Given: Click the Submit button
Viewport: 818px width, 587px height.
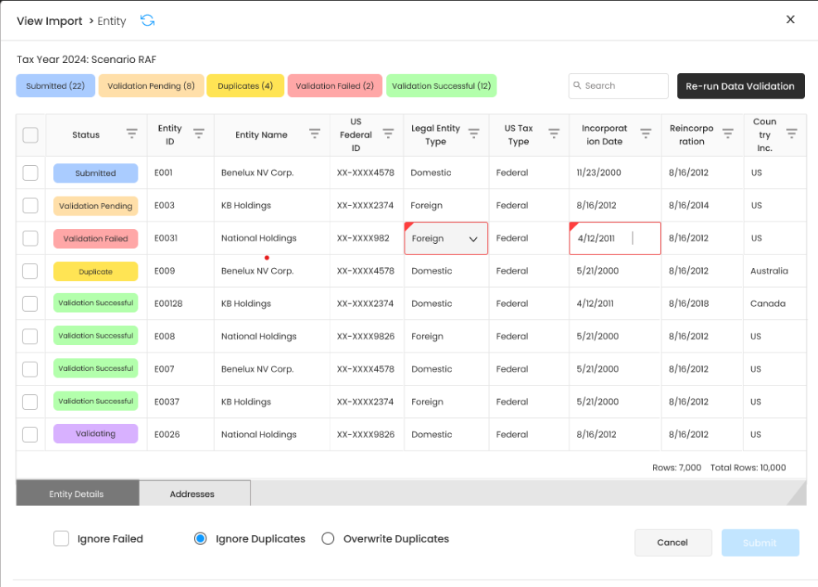Looking at the screenshot, I should point(760,543).
